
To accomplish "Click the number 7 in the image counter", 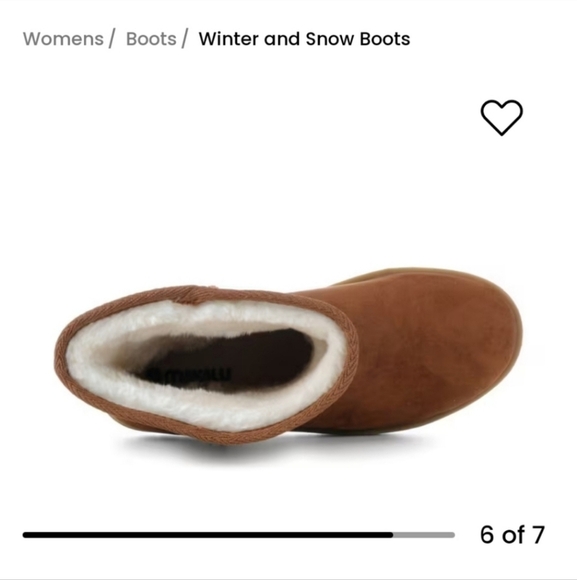I will pos(538,535).
